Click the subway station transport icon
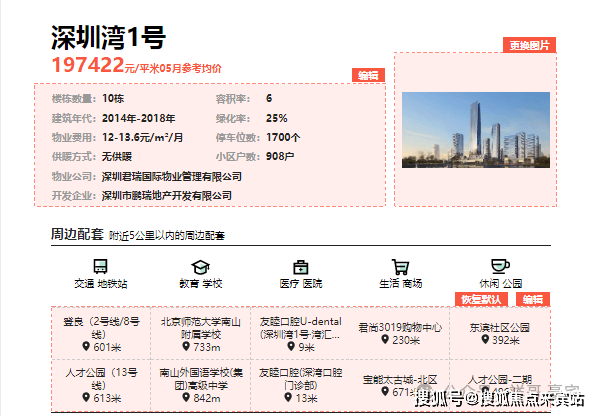Viewport: 599px width, 416px height. click(x=100, y=266)
